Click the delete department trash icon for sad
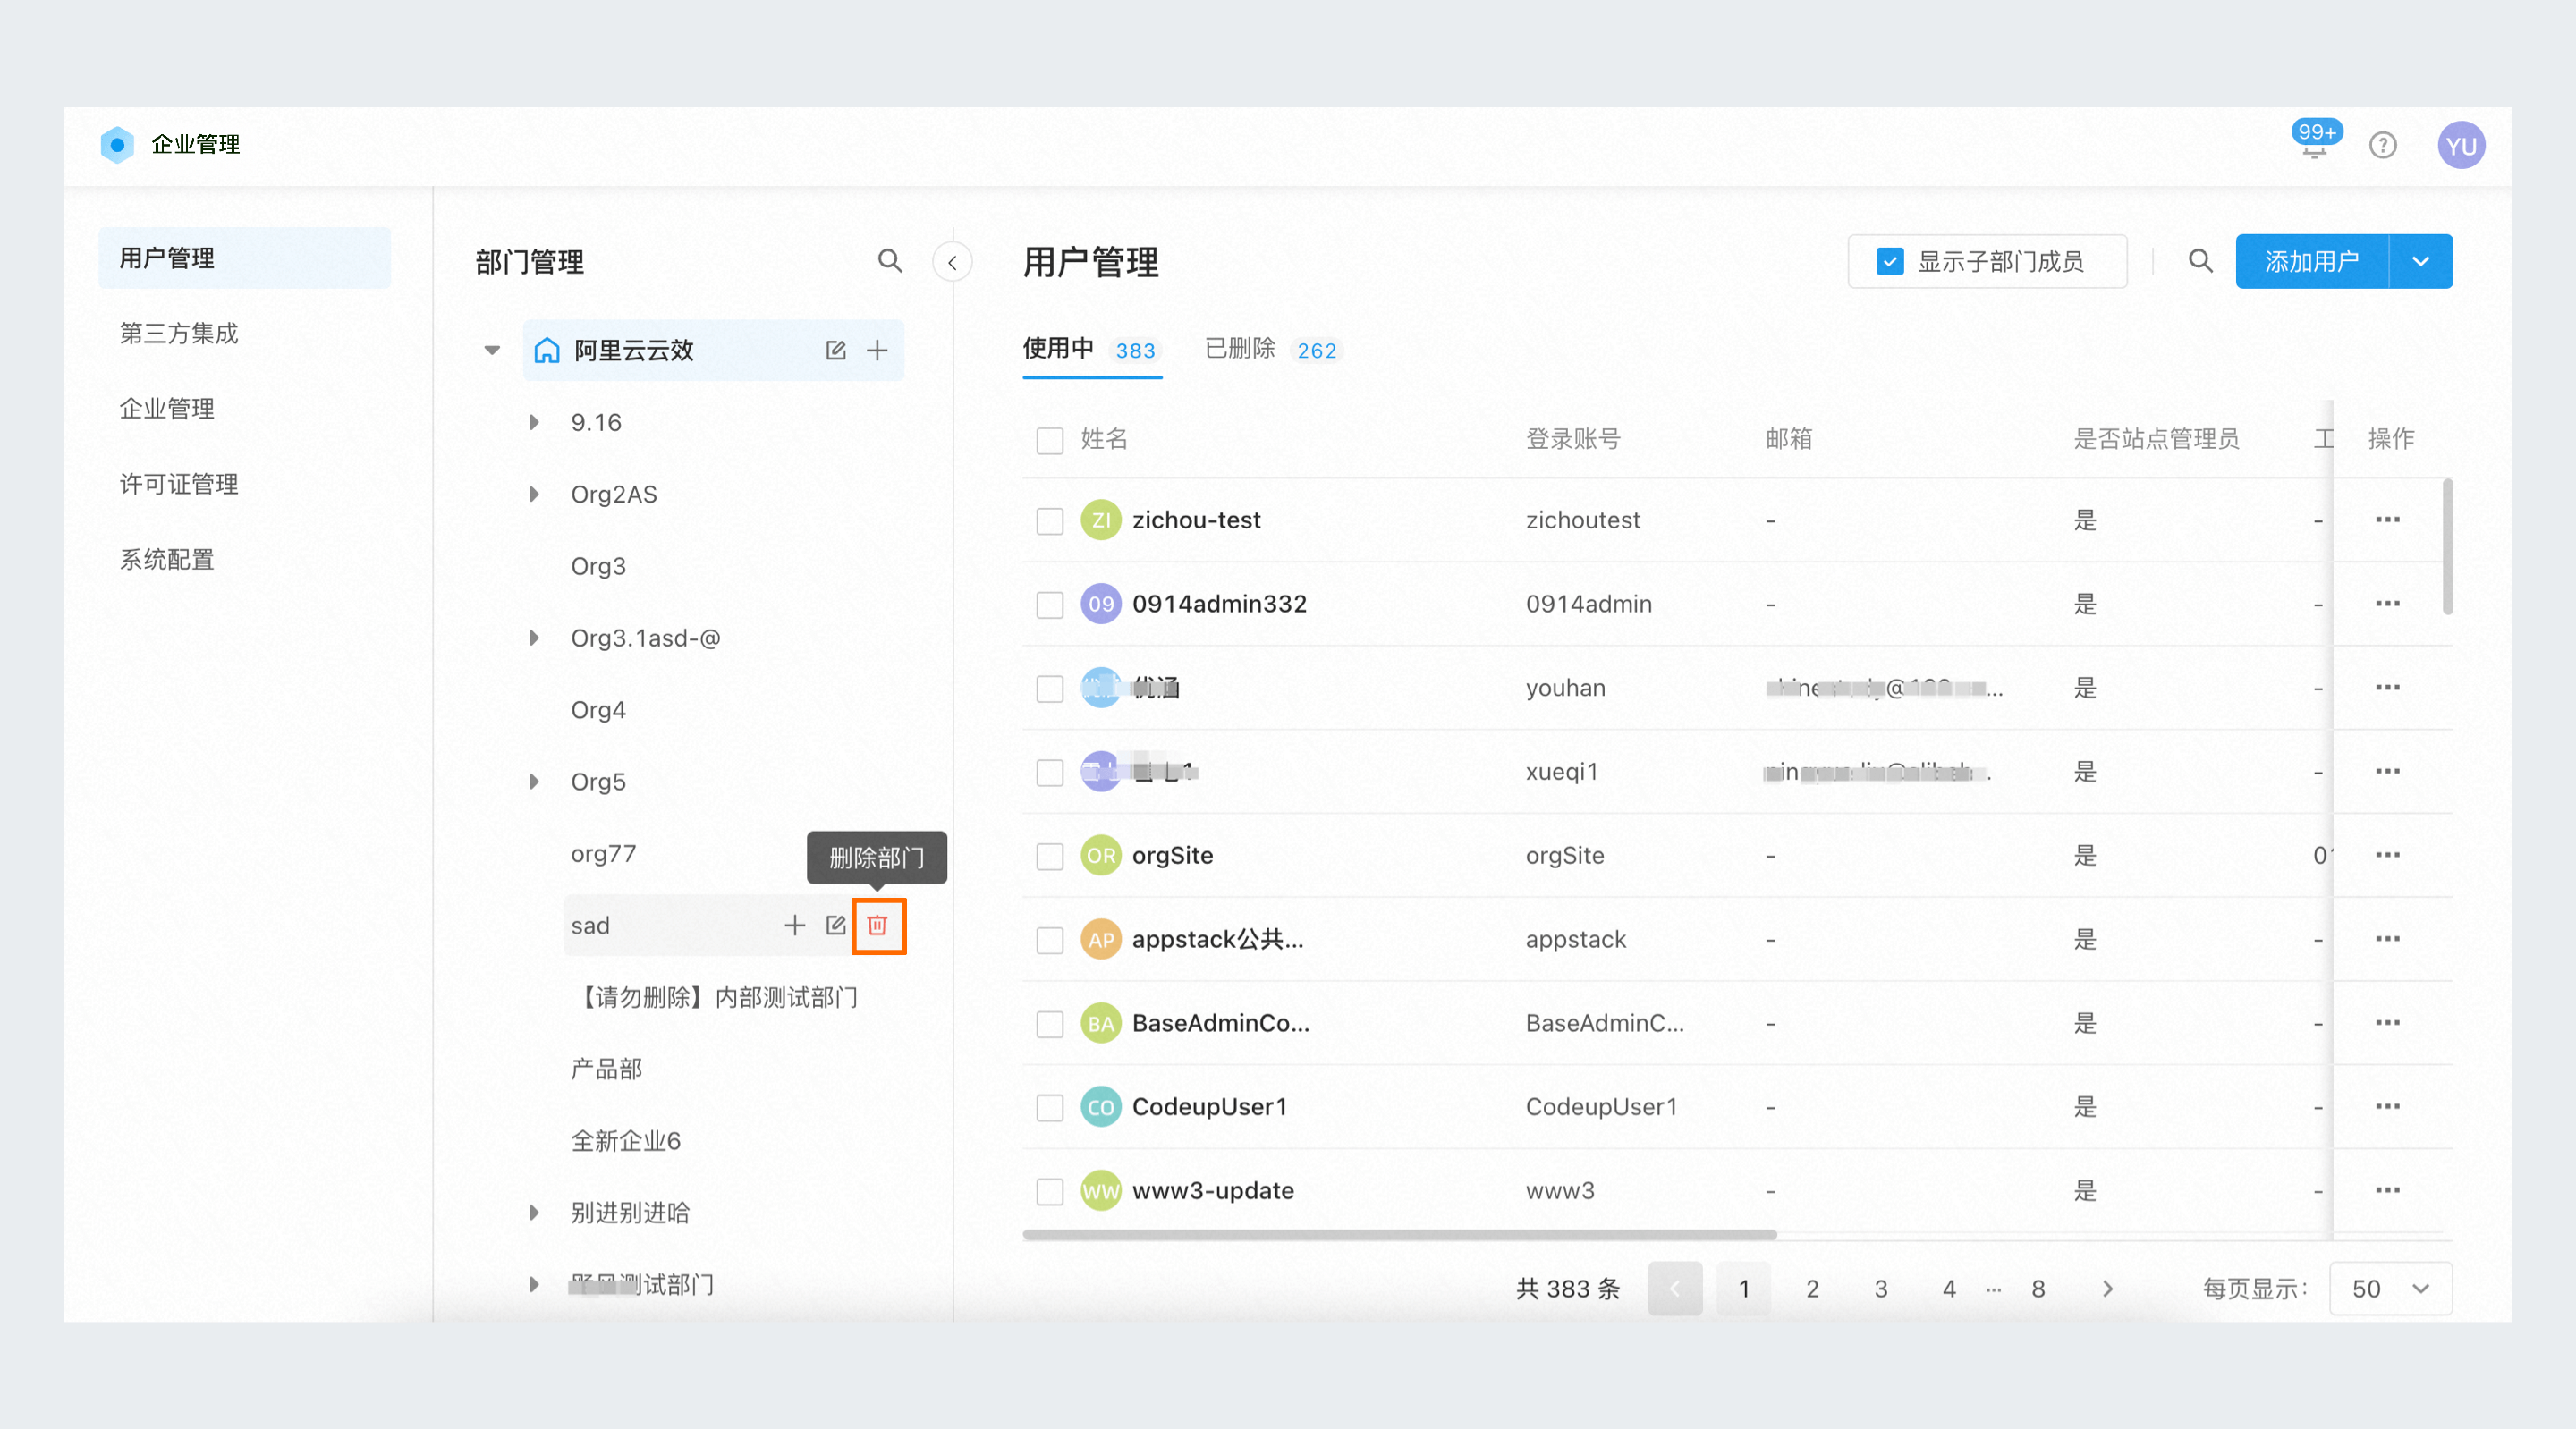The image size is (2576, 1429). click(877, 925)
